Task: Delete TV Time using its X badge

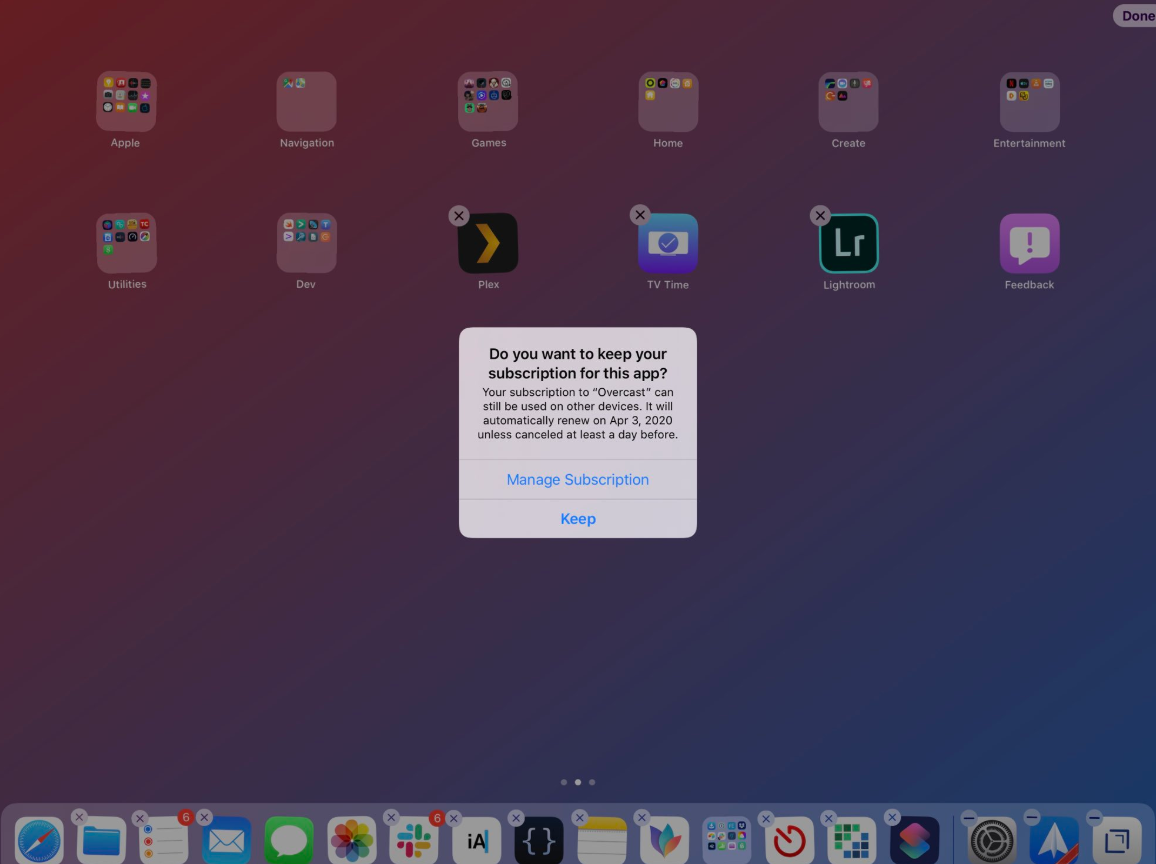Action: tap(640, 215)
